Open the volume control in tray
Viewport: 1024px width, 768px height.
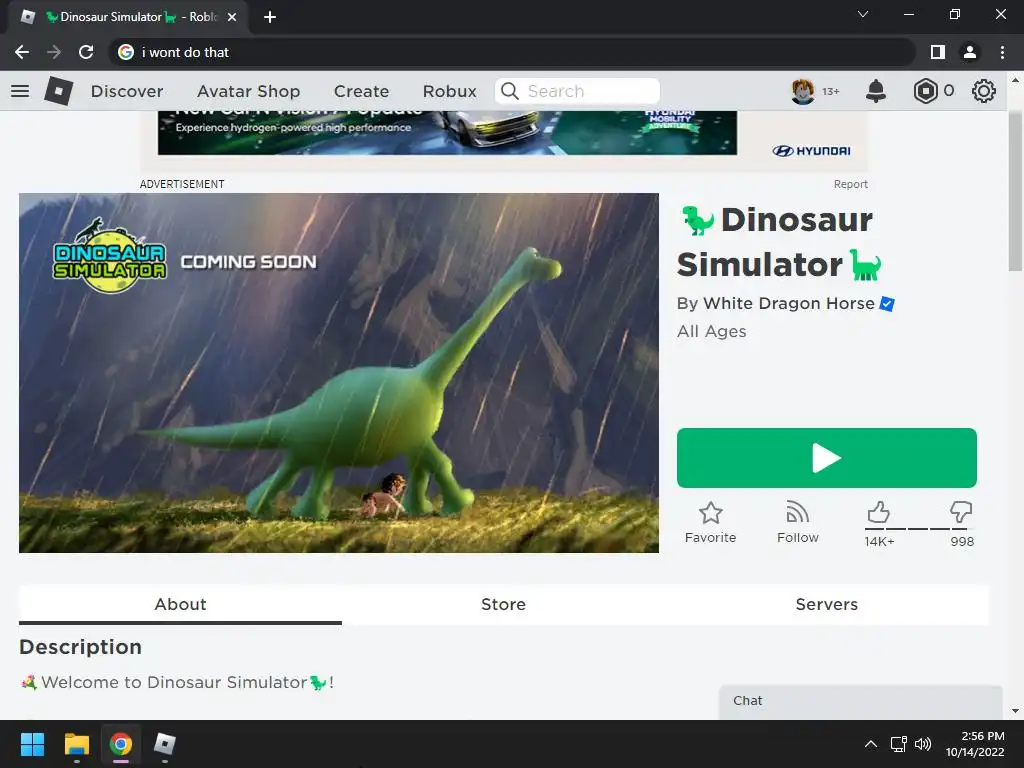(x=923, y=744)
